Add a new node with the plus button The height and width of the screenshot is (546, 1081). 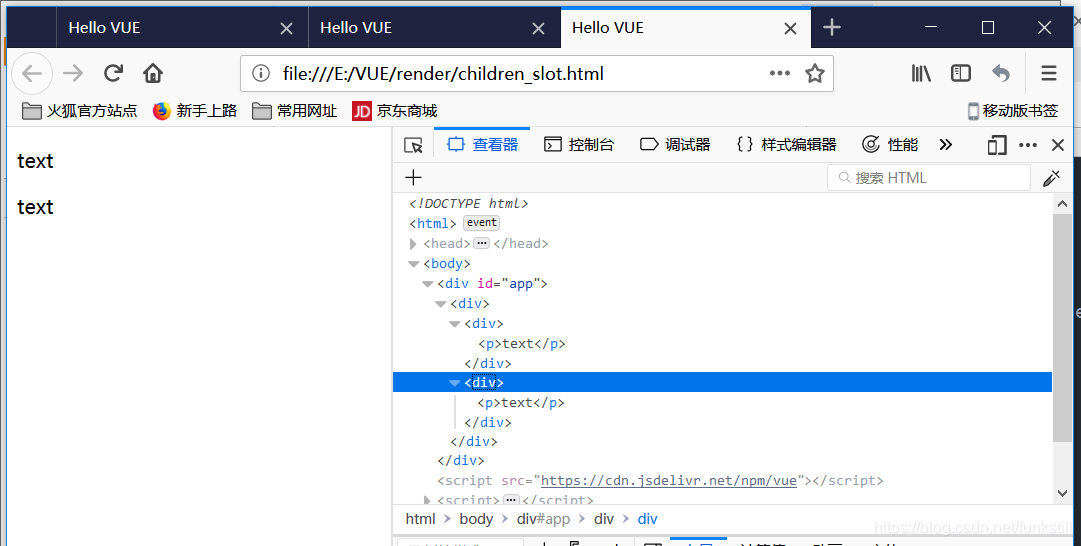(x=413, y=177)
